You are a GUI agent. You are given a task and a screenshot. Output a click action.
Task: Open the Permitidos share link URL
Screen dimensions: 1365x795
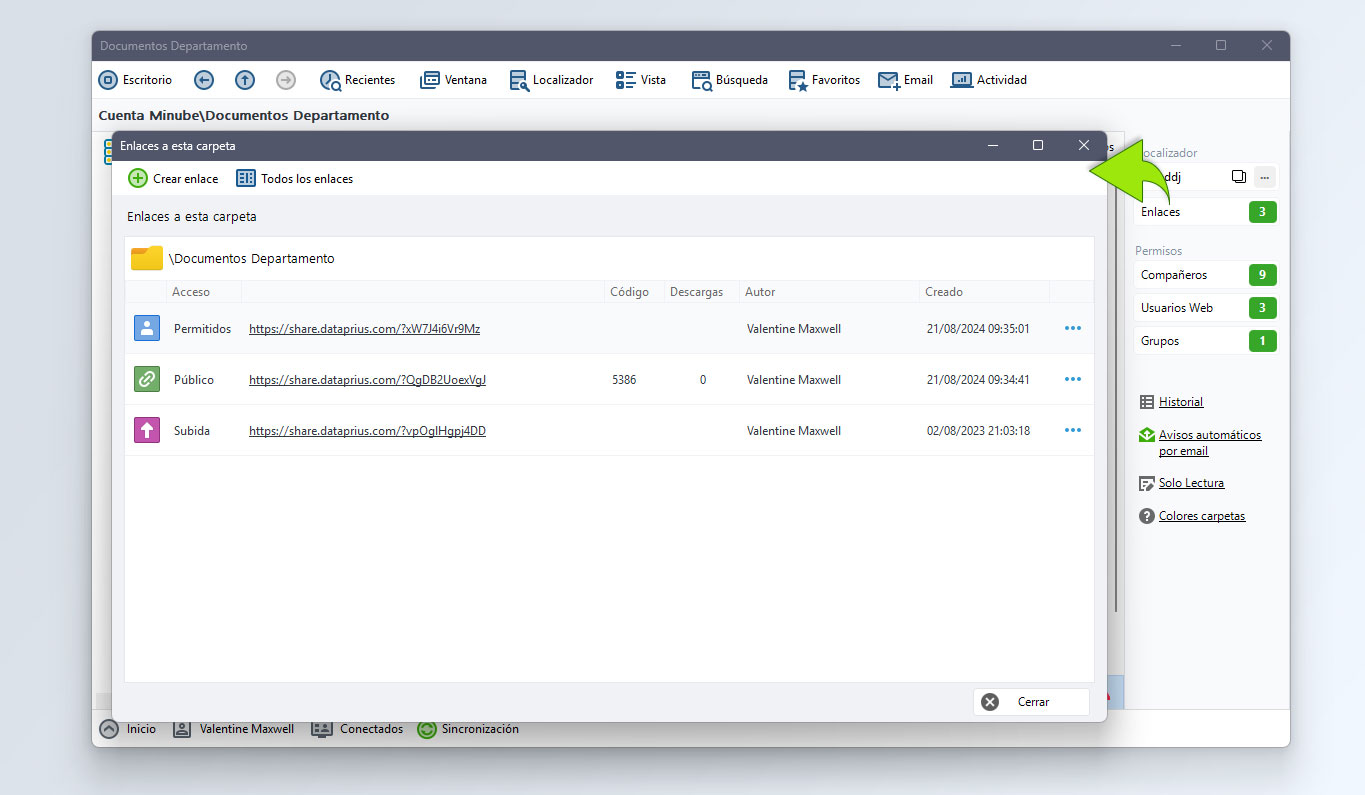[364, 328]
